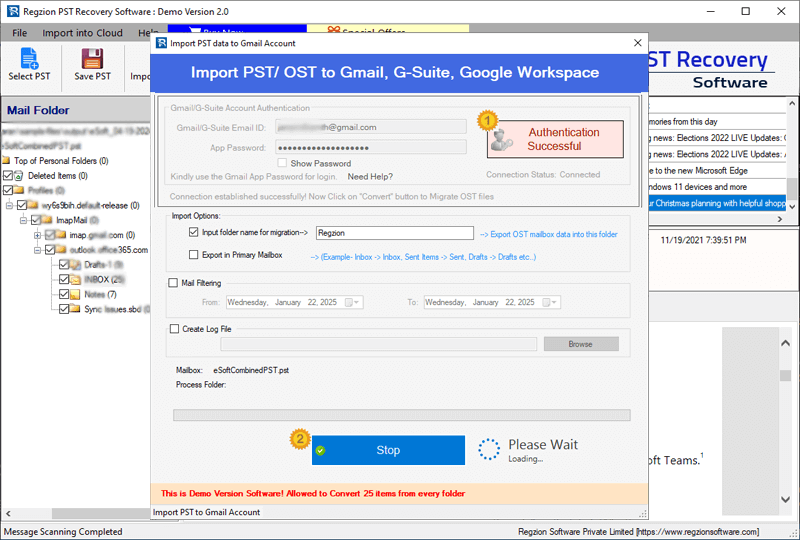Click the INBOX folder icon

(75, 279)
